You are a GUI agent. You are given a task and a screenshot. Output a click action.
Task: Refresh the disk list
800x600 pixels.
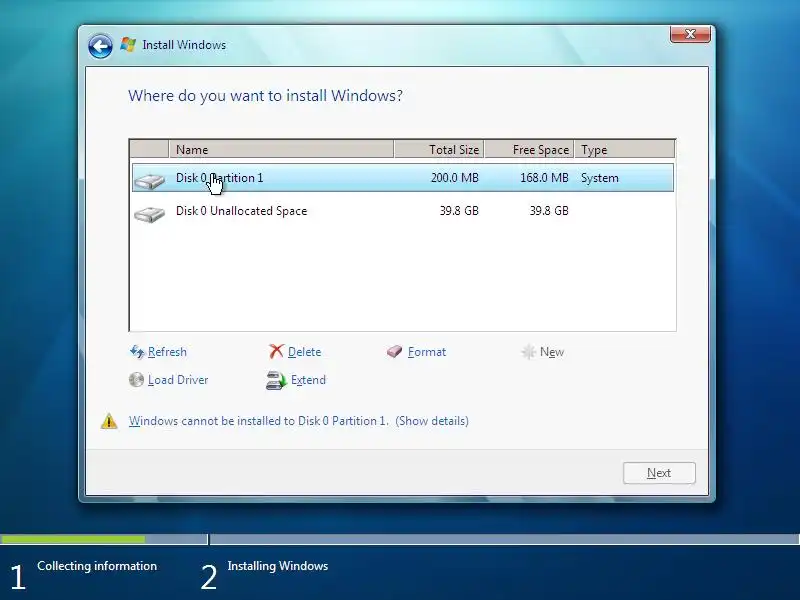[x=167, y=352]
